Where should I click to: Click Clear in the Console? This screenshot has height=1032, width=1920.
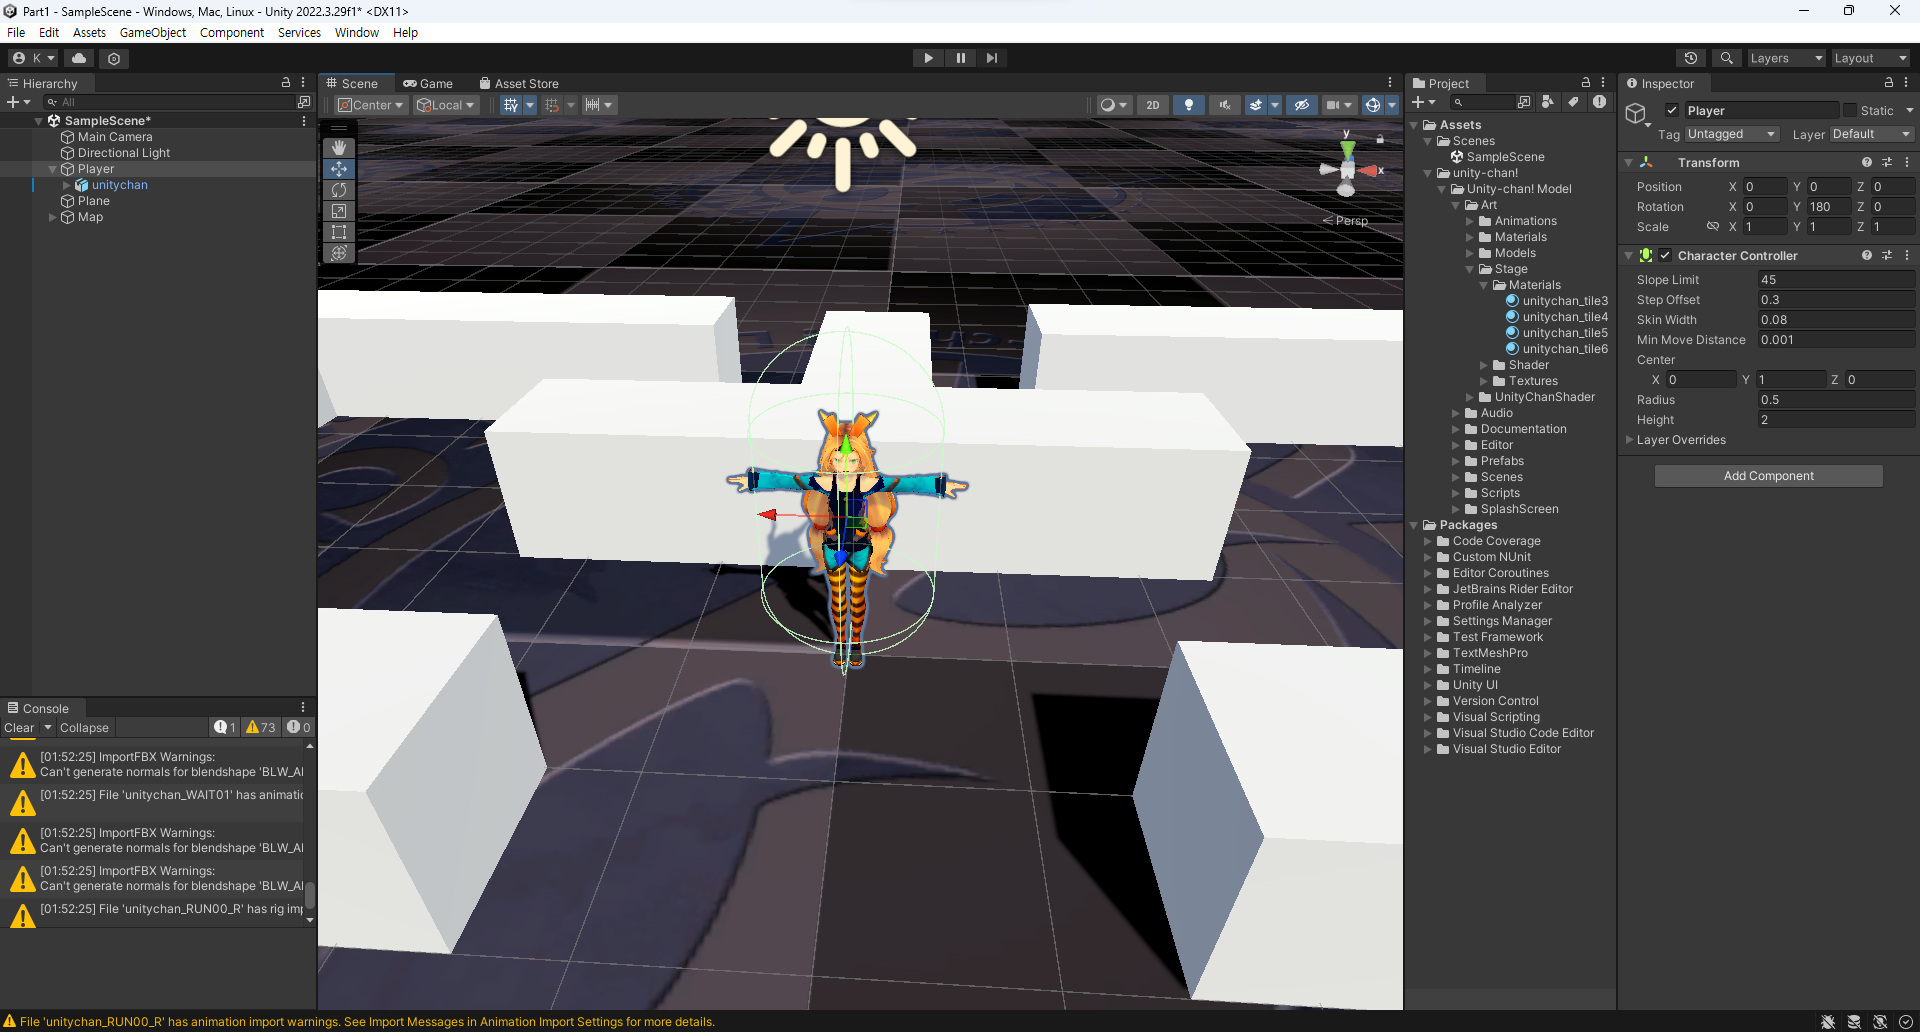19,728
